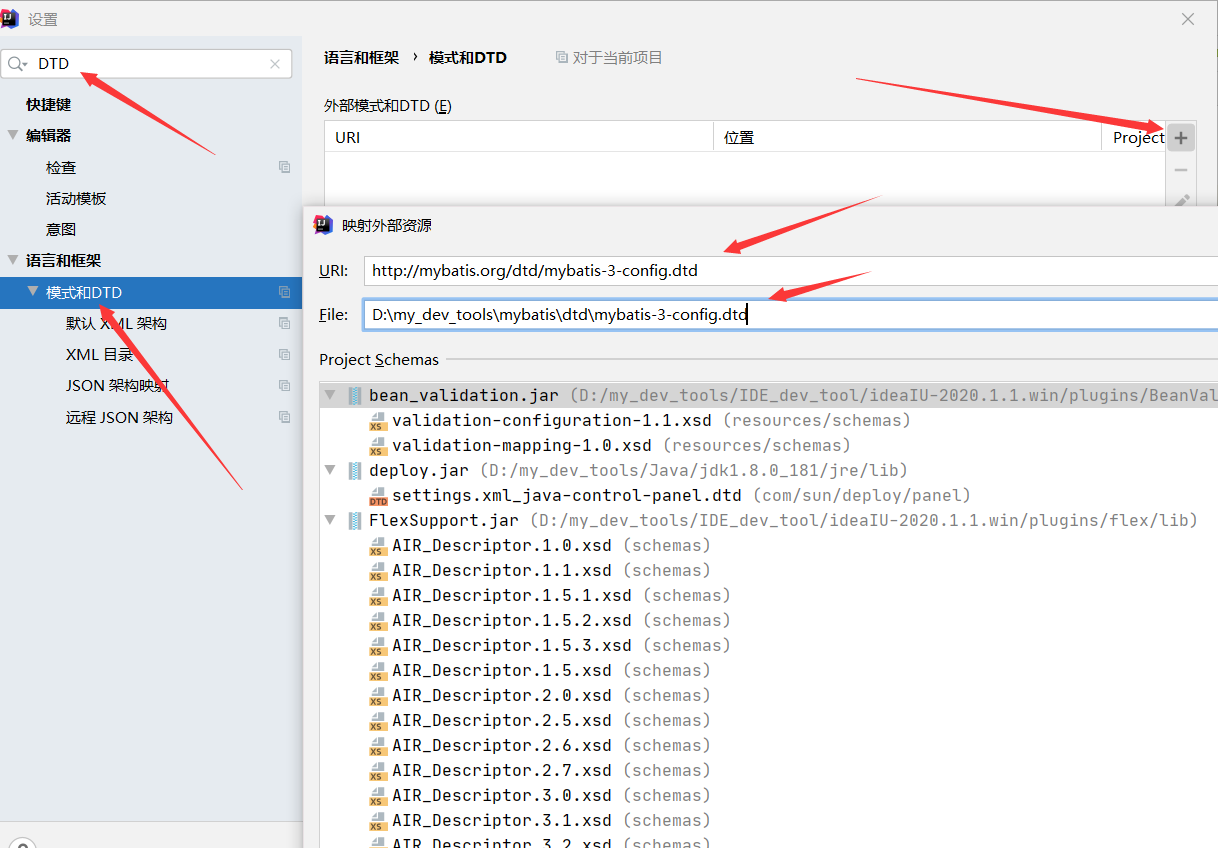Click the URI input field
Image resolution: width=1218 pixels, height=848 pixels.
click(790, 270)
